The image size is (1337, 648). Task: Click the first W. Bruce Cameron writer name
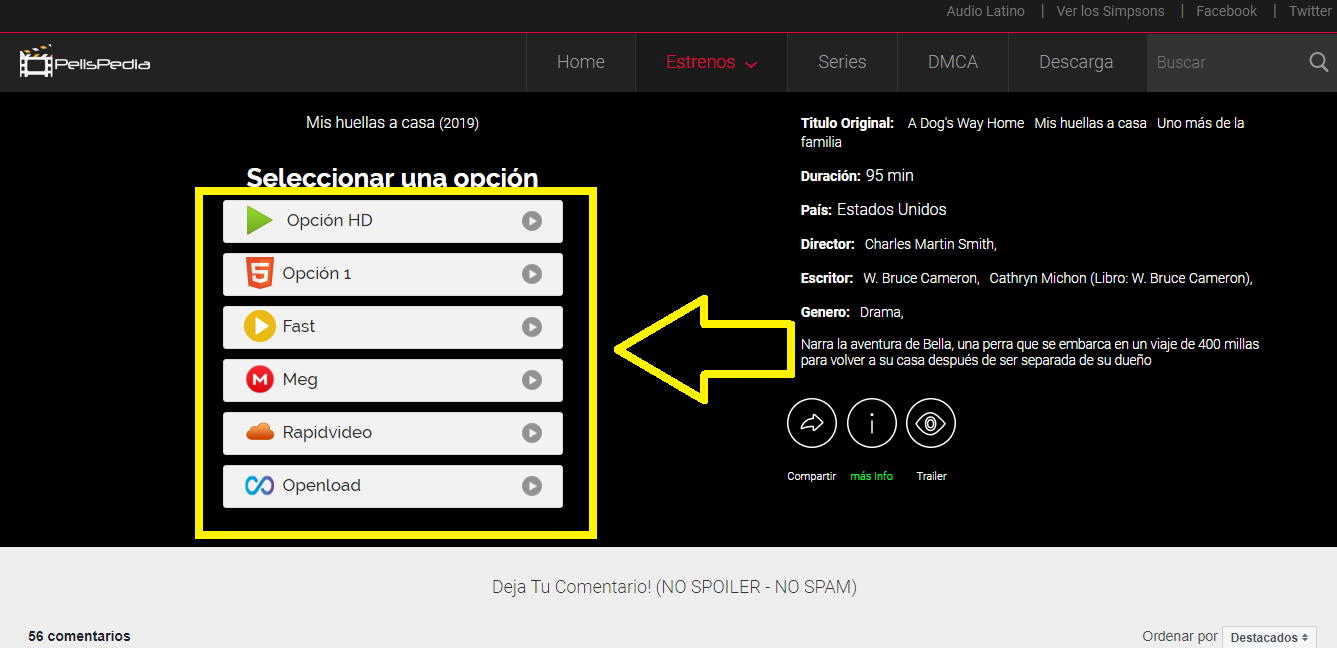pyautogui.click(x=921, y=278)
